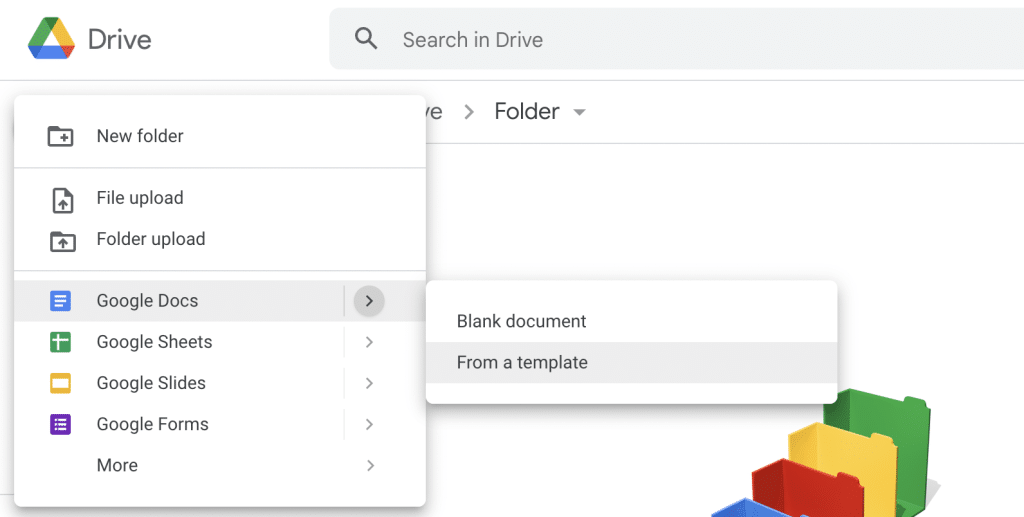Click the magnifying glass search icon
Screen dimensions: 1024x517
point(366,39)
